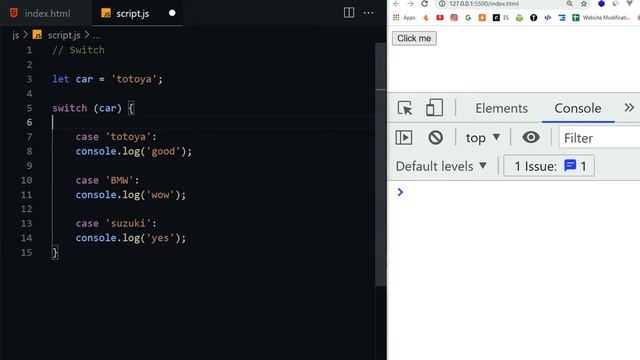Image resolution: width=640 pixels, height=360 pixels.
Task: Open the top JavaScript context dropdown
Action: 483,138
